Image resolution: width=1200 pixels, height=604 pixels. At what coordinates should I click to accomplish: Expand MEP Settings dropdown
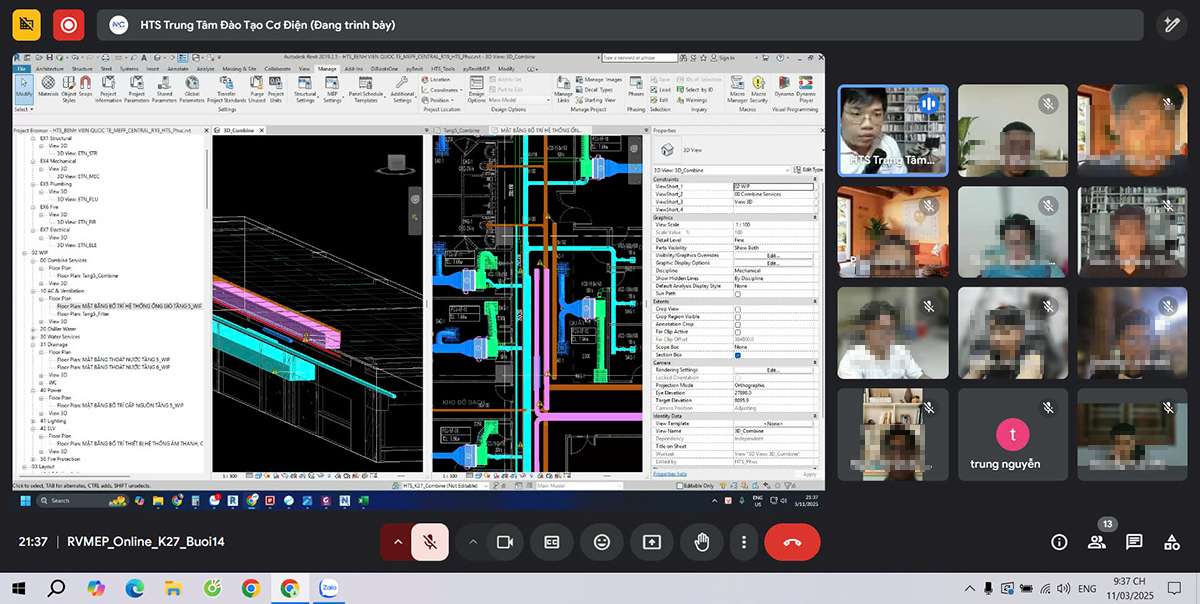coord(332,89)
